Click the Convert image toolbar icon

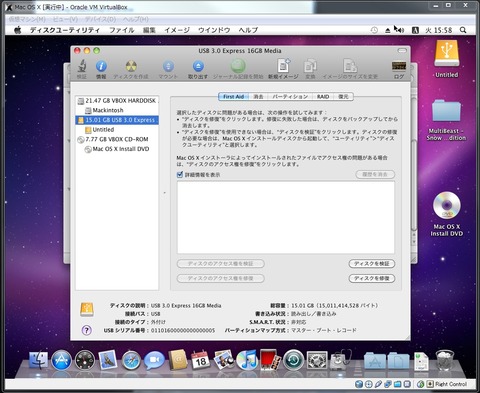[x=310, y=66]
